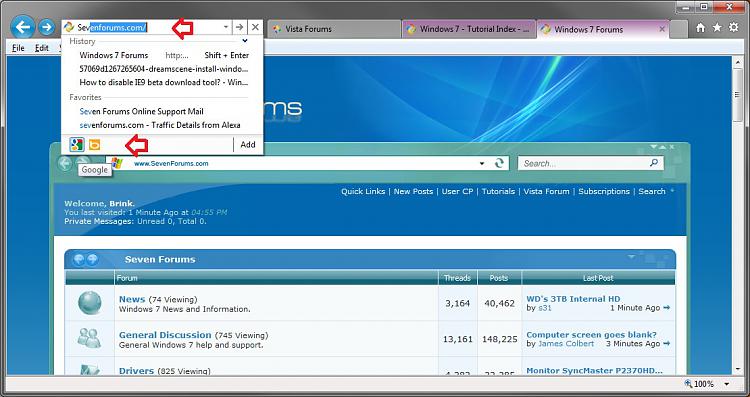Screen dimensions: 750x397
Task: Expand the History section chevron
Action: (x=245, y=41)
